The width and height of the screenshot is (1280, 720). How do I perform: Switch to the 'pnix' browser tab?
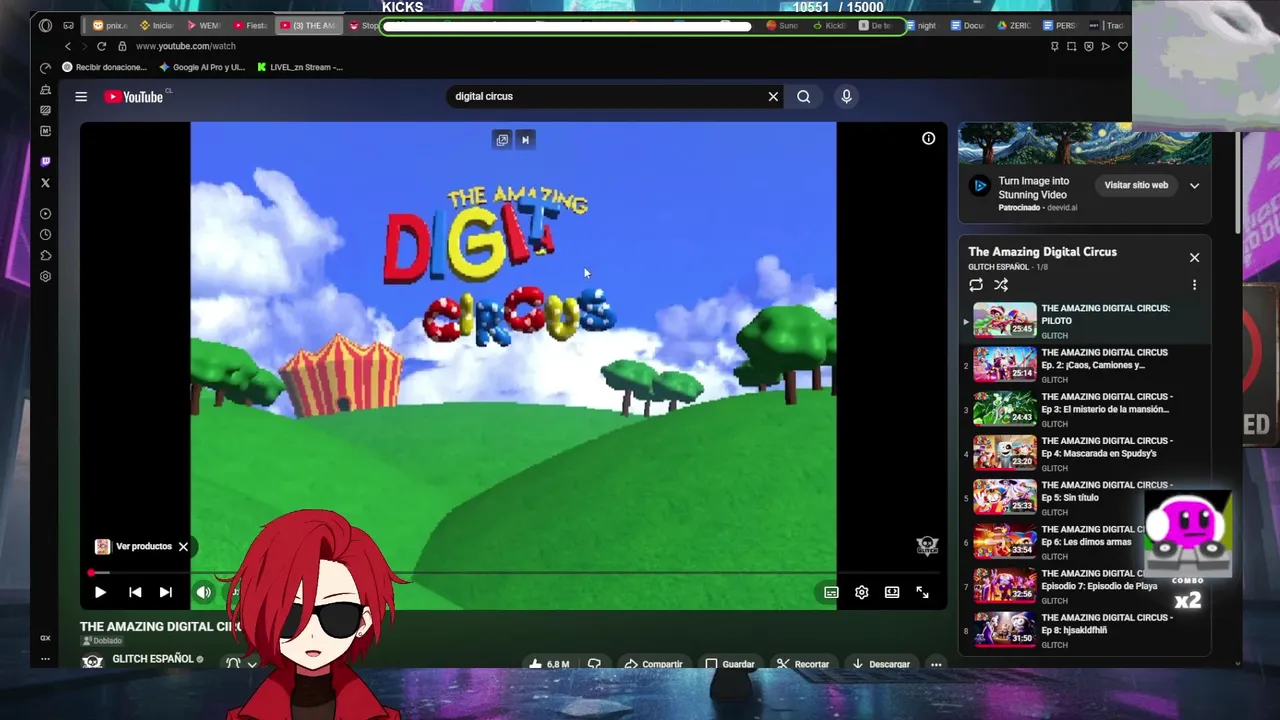point(110,25)
